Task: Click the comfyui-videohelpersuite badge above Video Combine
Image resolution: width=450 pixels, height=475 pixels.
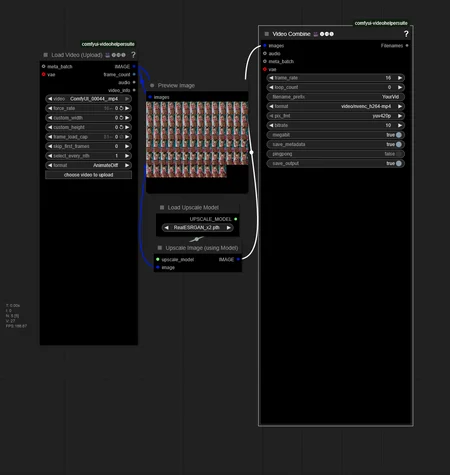Action: point(381,23)
